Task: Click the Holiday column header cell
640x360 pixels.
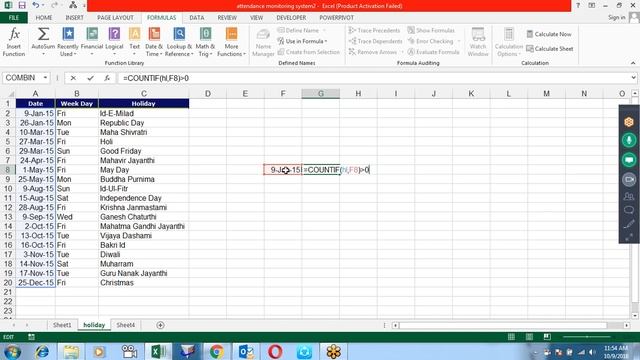Action: click(x=143, y=104)
